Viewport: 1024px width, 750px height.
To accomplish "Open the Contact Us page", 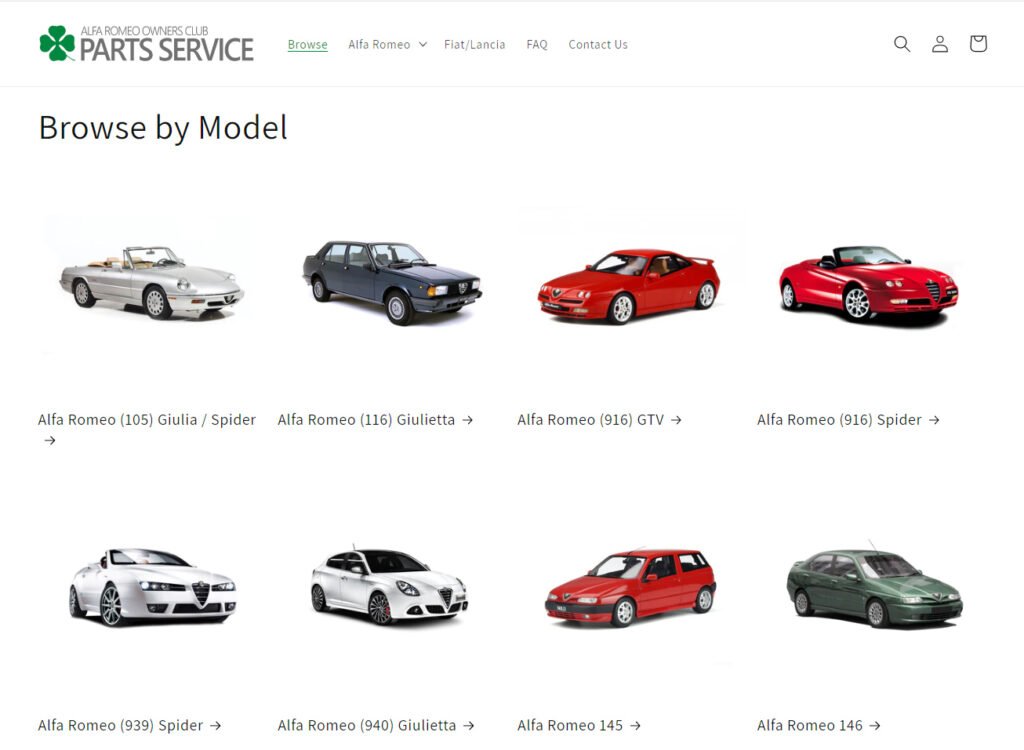I will (597, 44).
